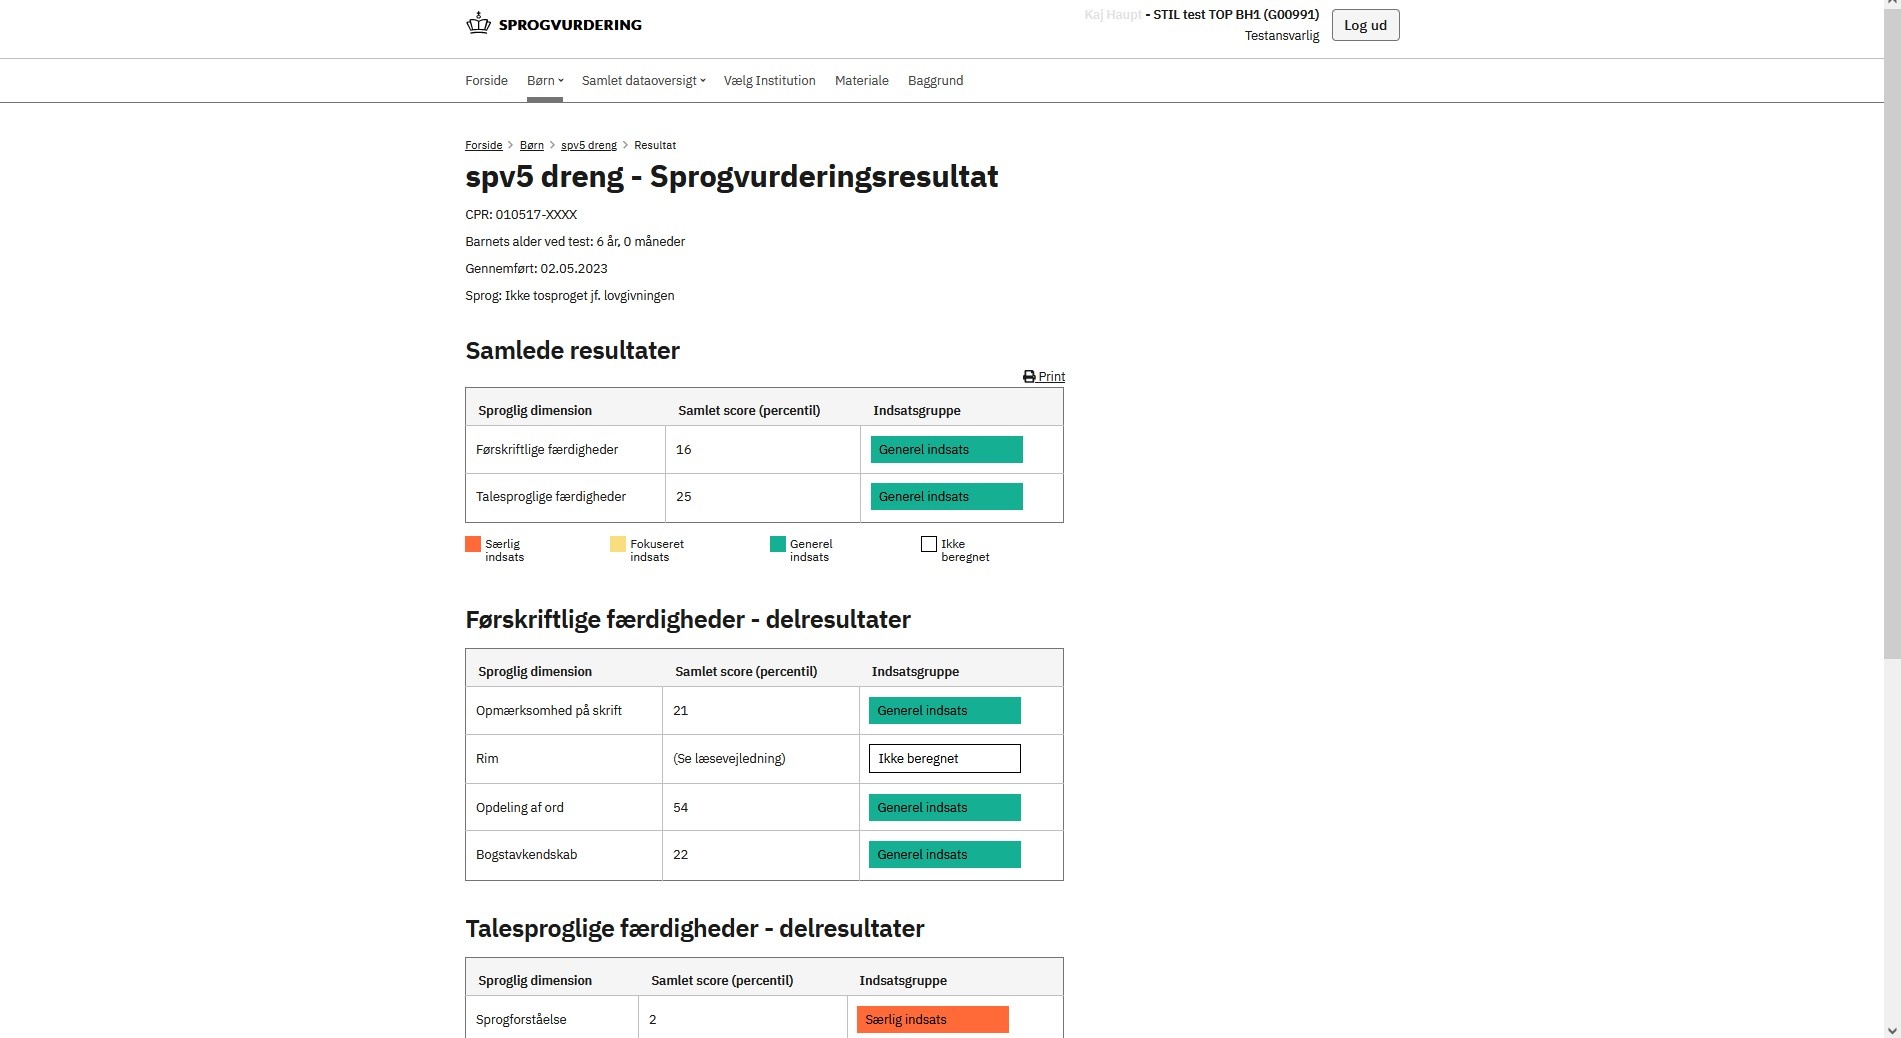Select the Talesproglige færdigheder row label
The width and height of the screenshot is (1901, 1038).
[x=551, y=497]
